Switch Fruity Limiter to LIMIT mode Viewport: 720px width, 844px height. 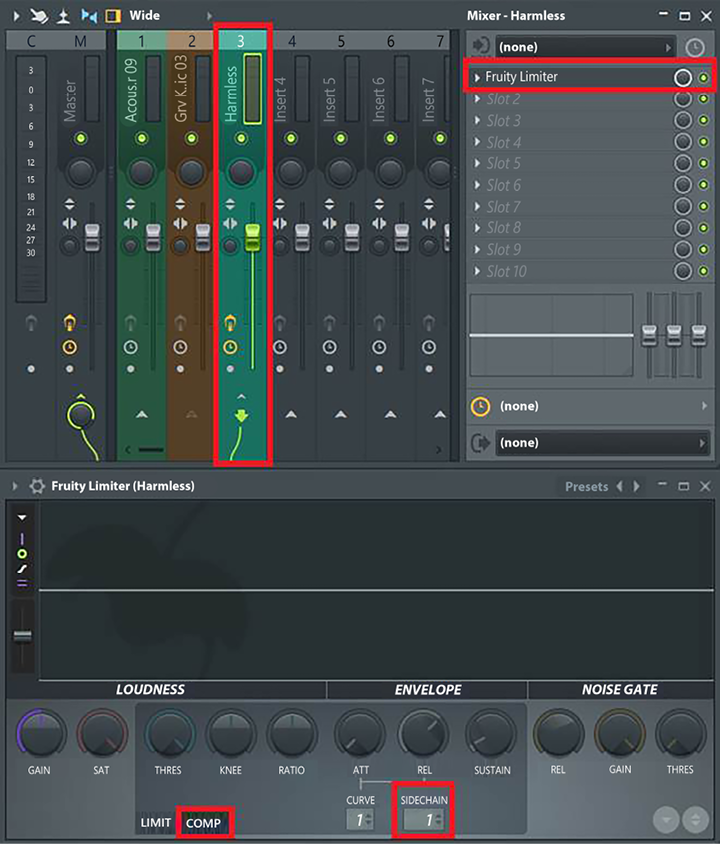point(156,823)
